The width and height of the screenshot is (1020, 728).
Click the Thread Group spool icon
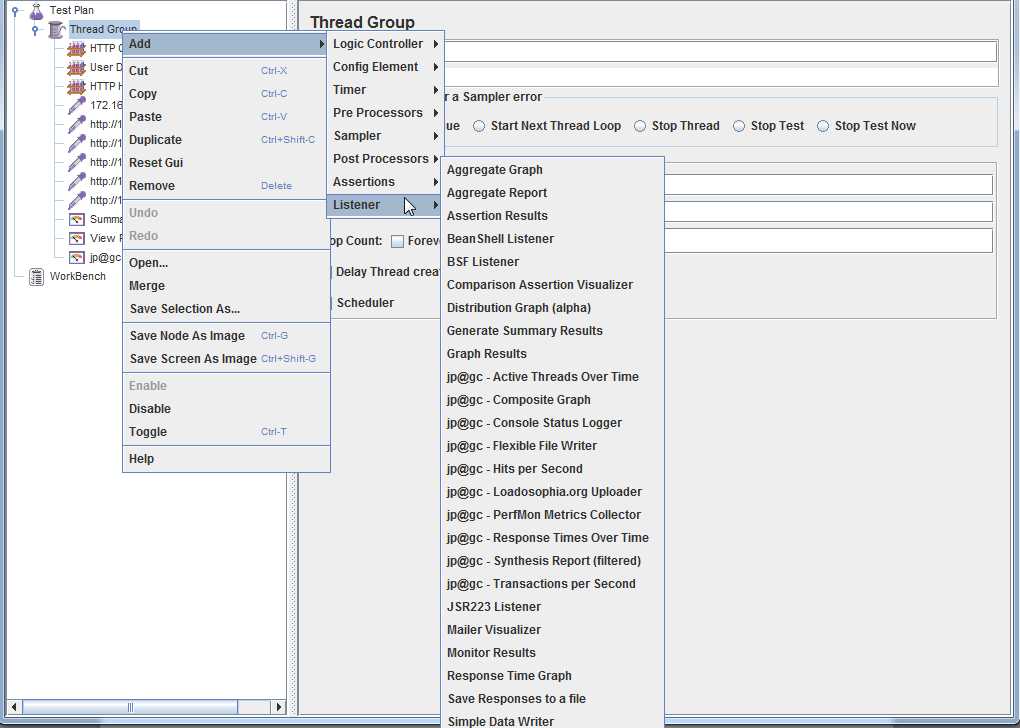57,29
